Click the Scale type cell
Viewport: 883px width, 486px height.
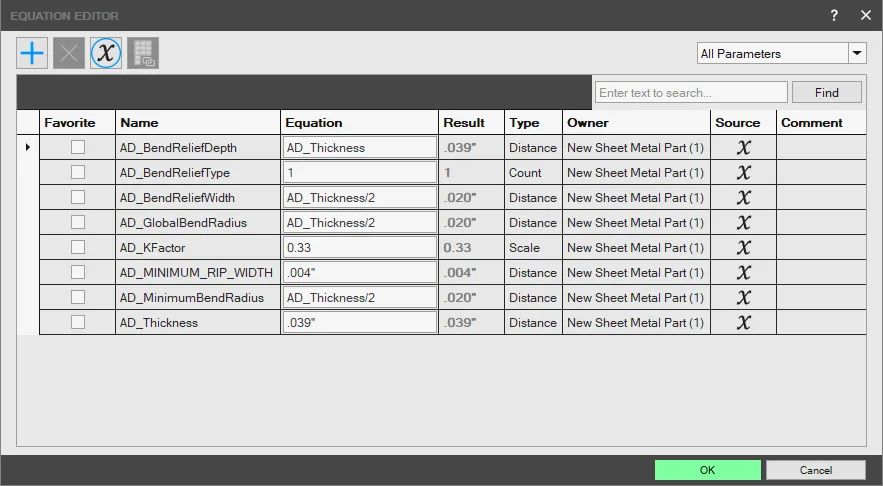pyautogui.click(x=533, y=247)
